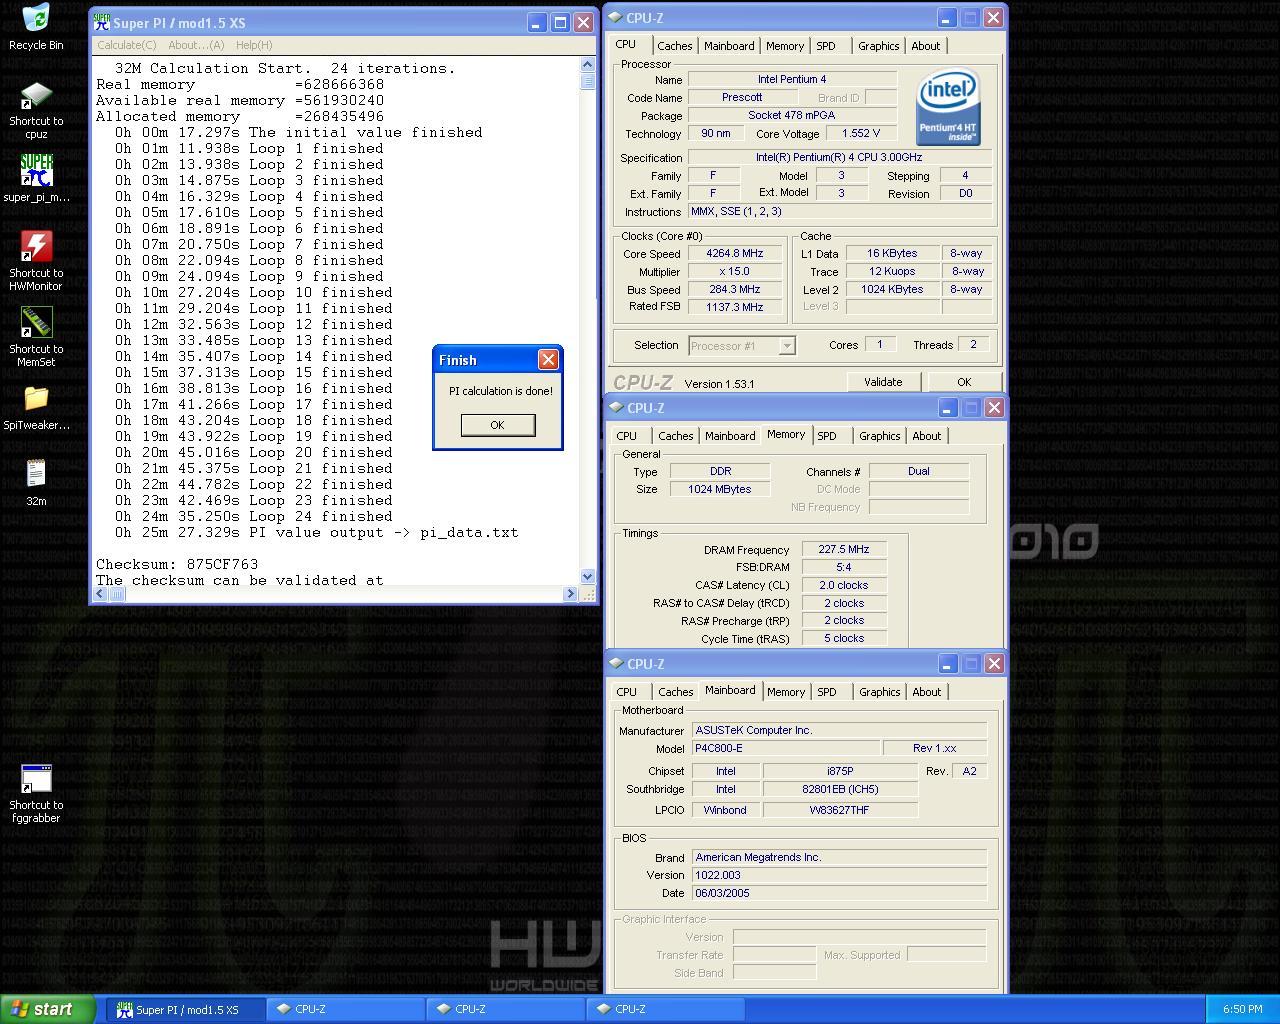Open the Shortcut to HWMonitor icon
This screenshot has width=1280, height=1024.
point(36,247)
